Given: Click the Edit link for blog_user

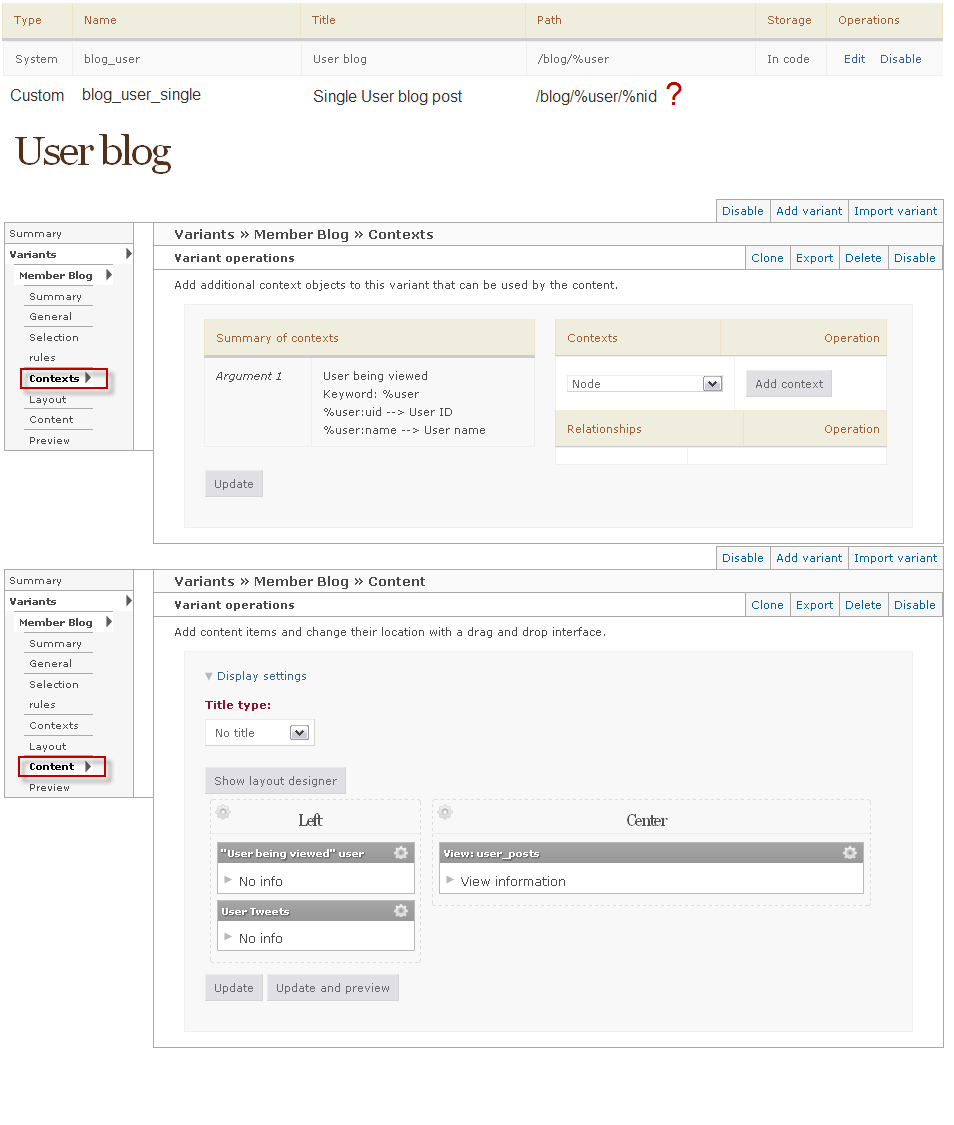Looking at the screenshot, I should [854, 59].
